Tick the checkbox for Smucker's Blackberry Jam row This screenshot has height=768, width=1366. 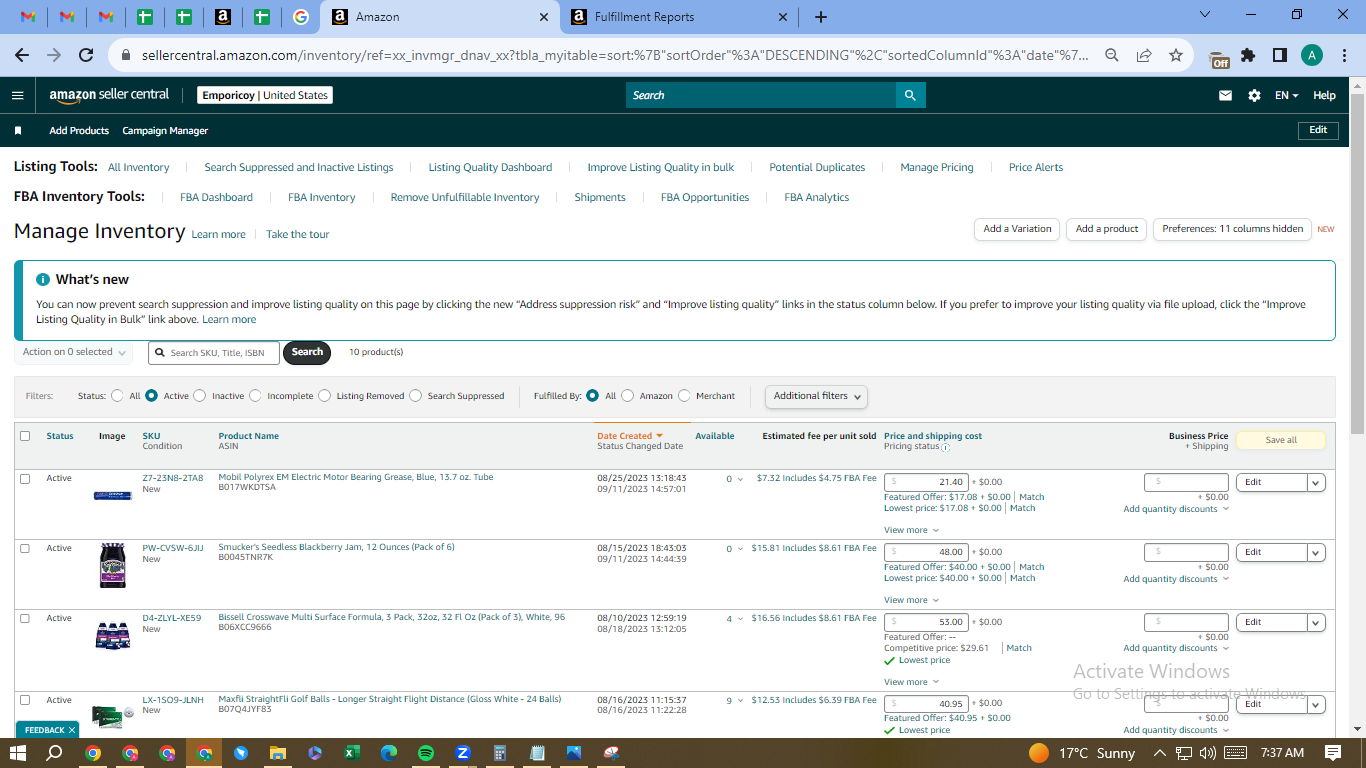(x=25, y=548)
